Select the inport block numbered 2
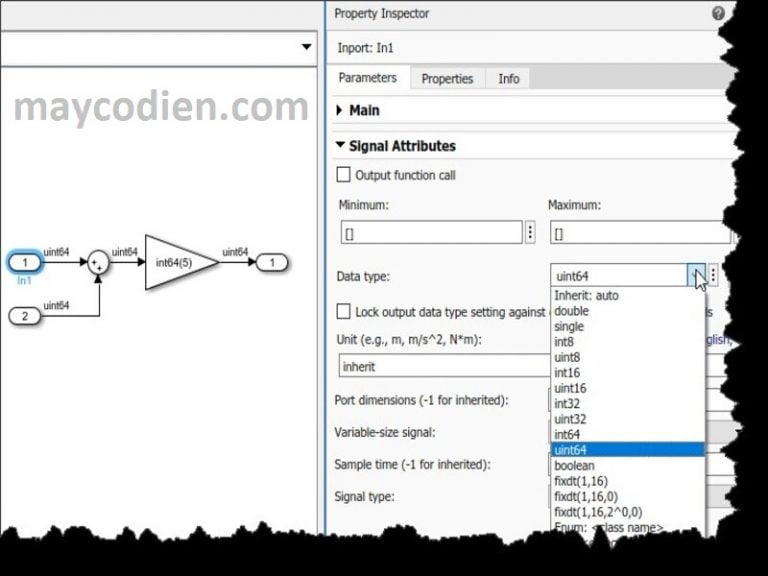The image size is (768, 576). coord(26,316)
